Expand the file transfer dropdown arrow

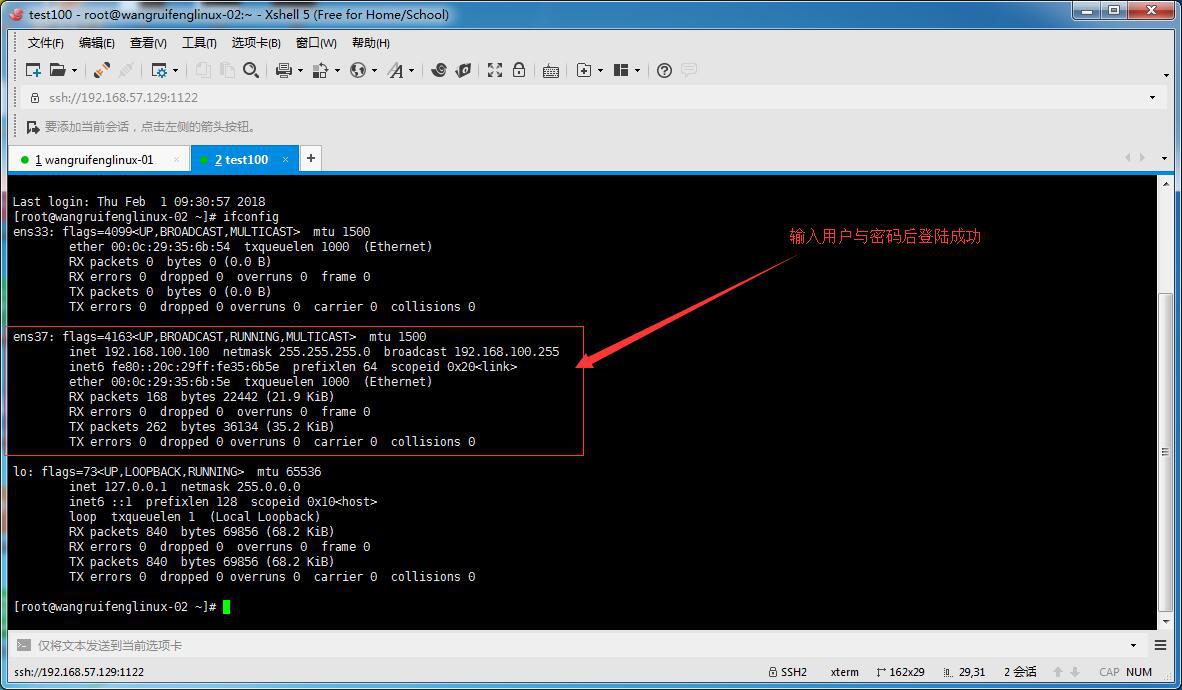coord(337,70)
